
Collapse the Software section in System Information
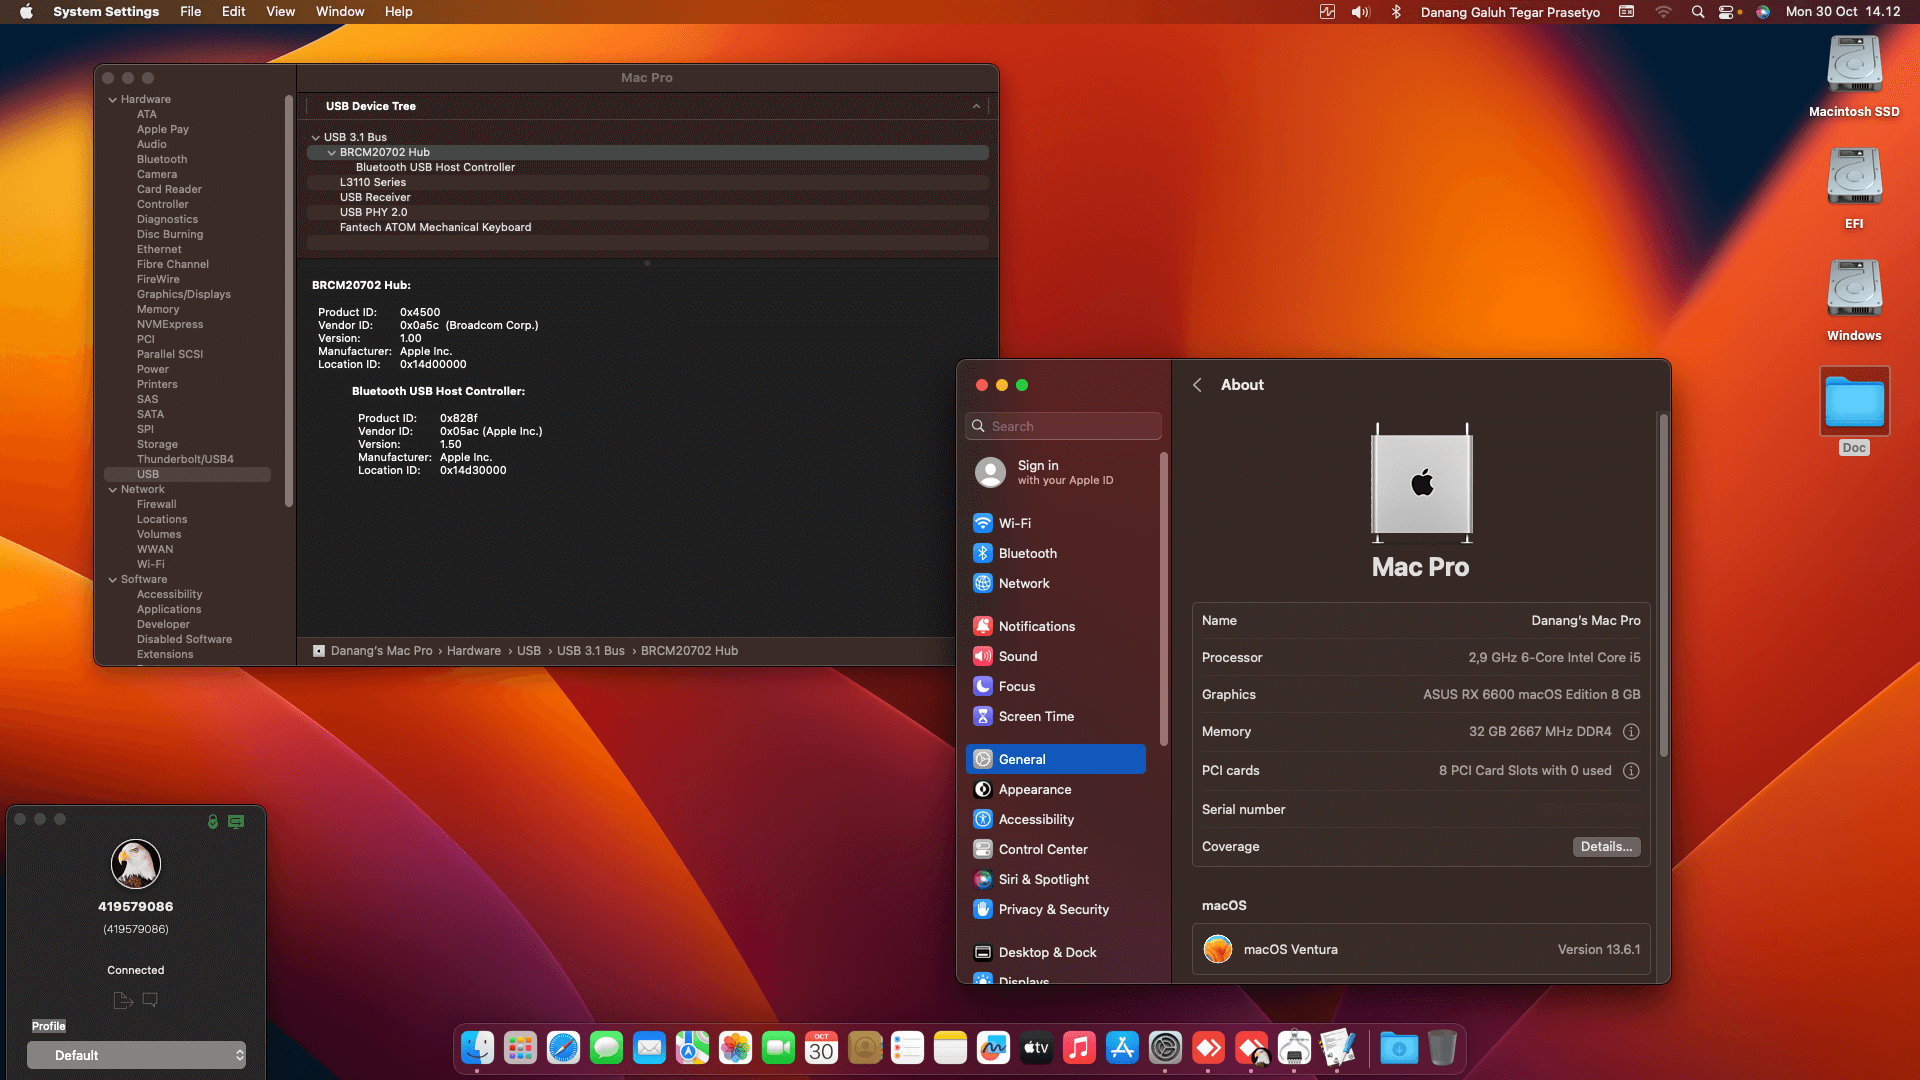click(113, 580)
